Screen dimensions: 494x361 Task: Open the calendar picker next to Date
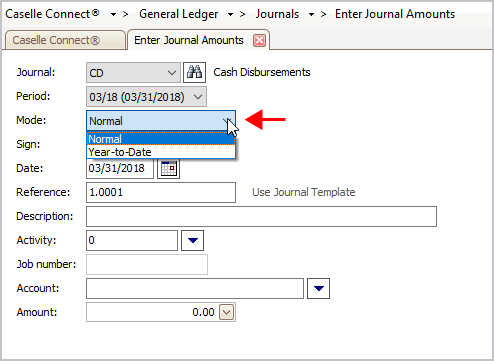pyautogui.click(x=168, y=168)
